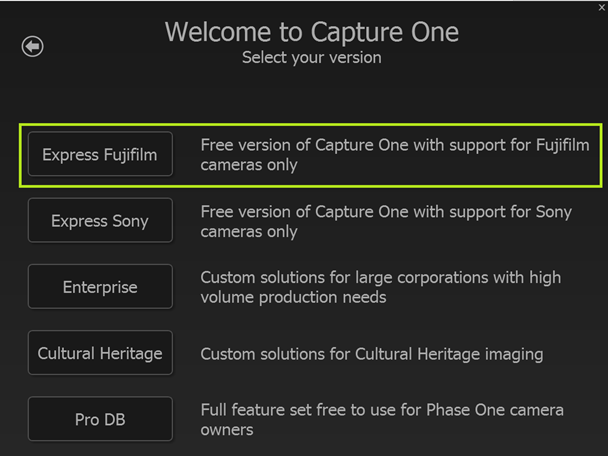
Task: Select the Express Fujifilm version button
Action: [x=100, y=155]
